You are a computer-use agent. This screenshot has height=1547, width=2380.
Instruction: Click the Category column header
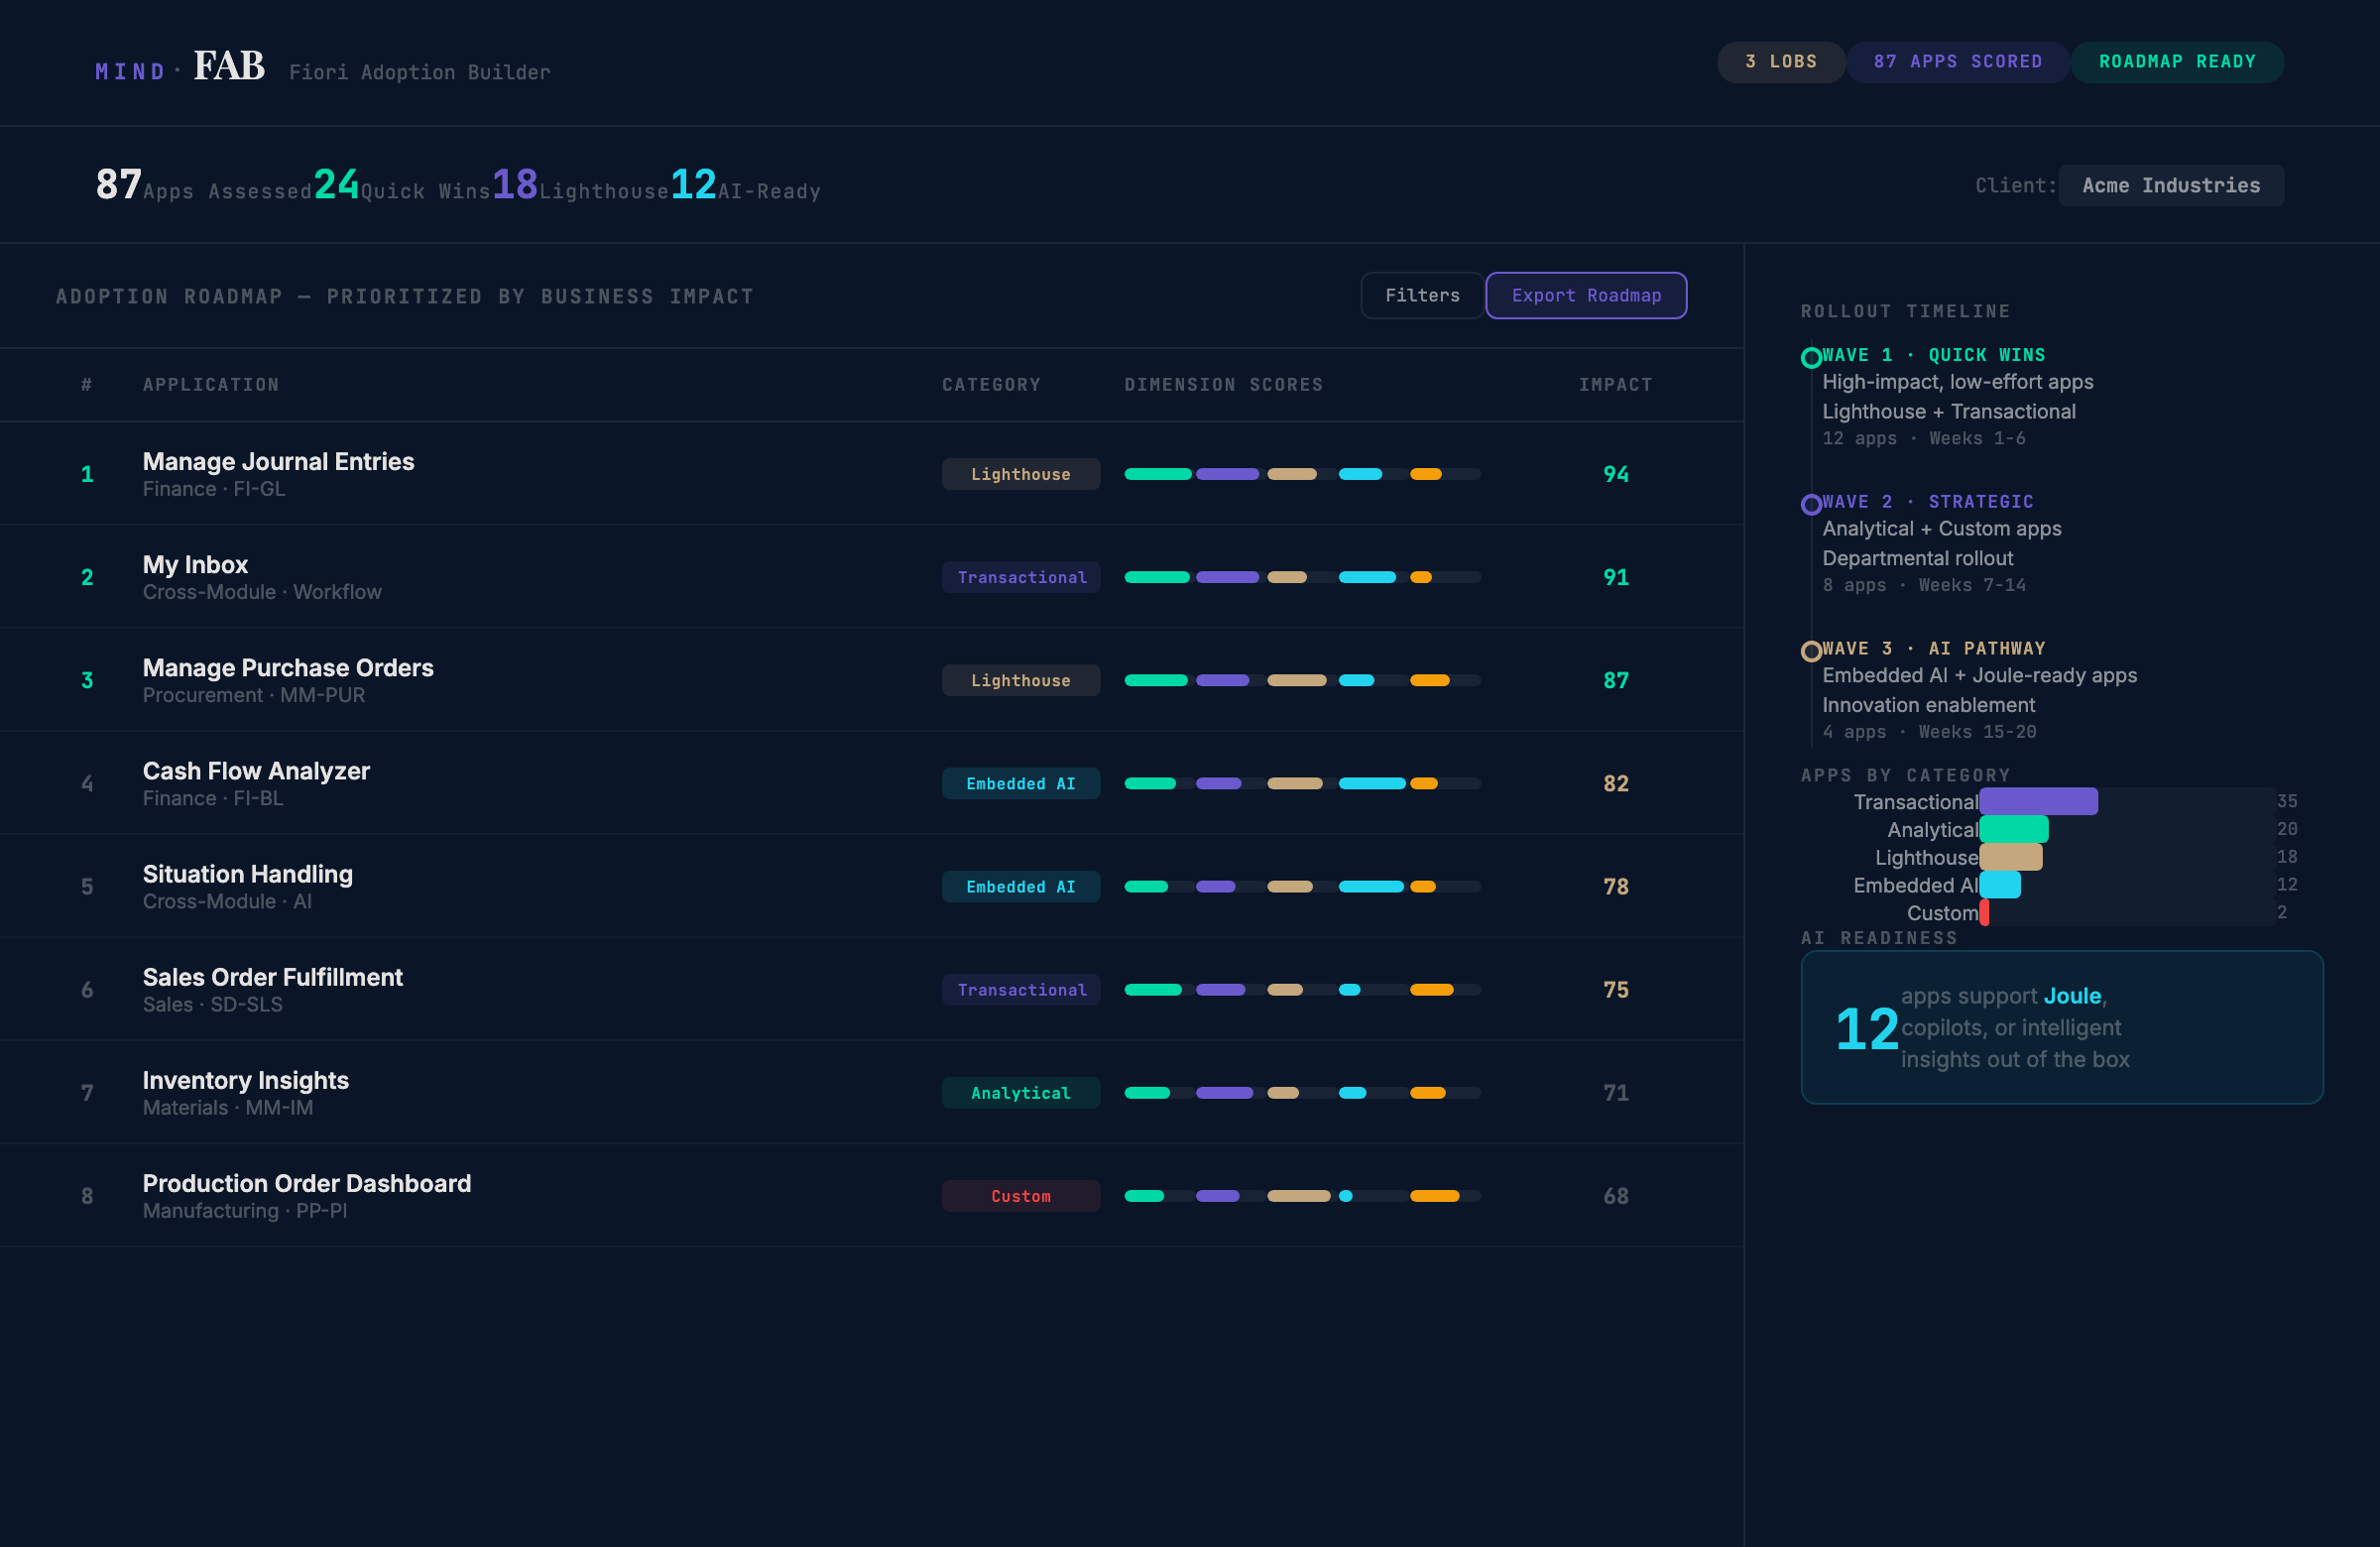pos(990,385)
